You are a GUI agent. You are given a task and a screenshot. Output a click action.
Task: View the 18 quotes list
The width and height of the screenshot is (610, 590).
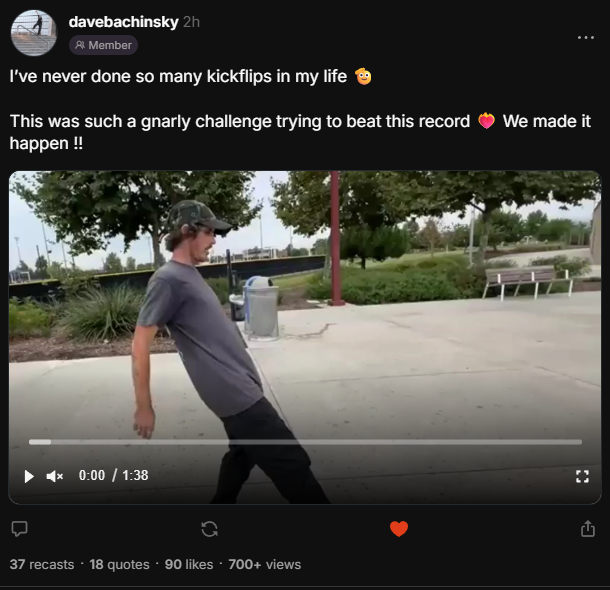(x=119, y=564)
